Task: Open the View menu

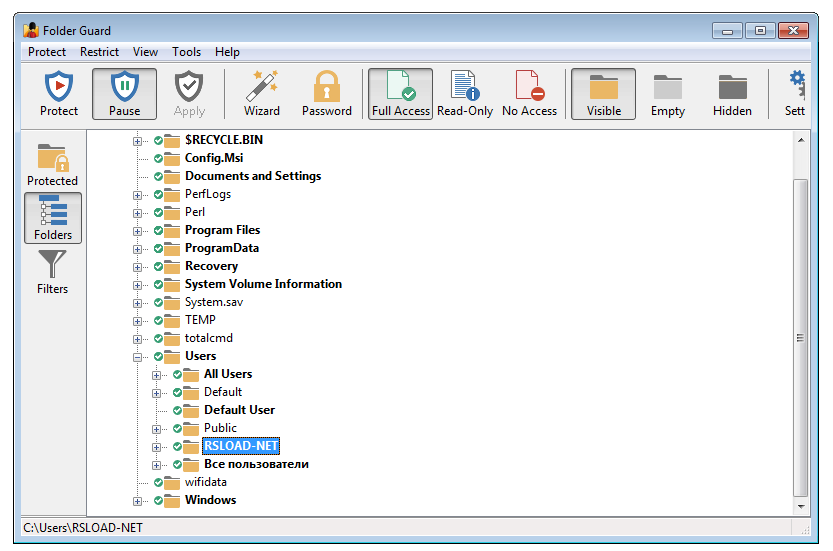Action: pos(145,52)
